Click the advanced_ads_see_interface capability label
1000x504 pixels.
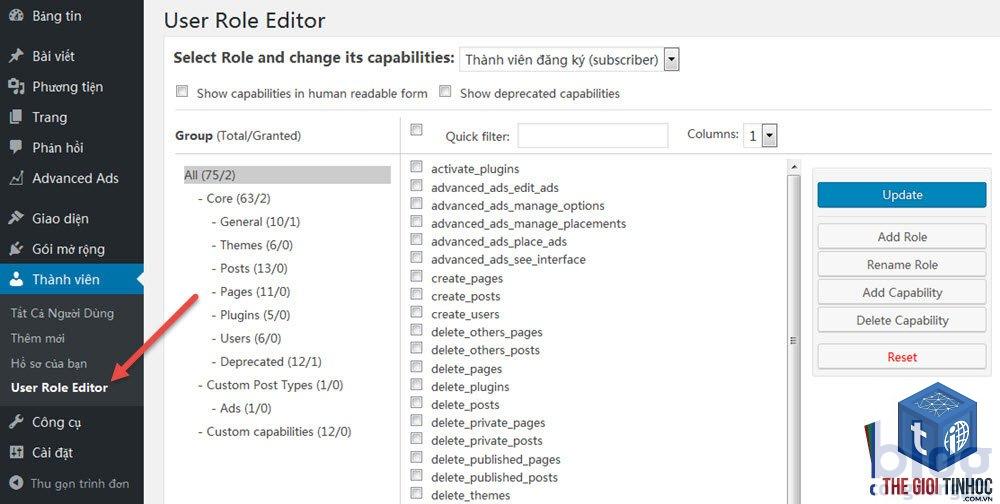tap(508, 260)
